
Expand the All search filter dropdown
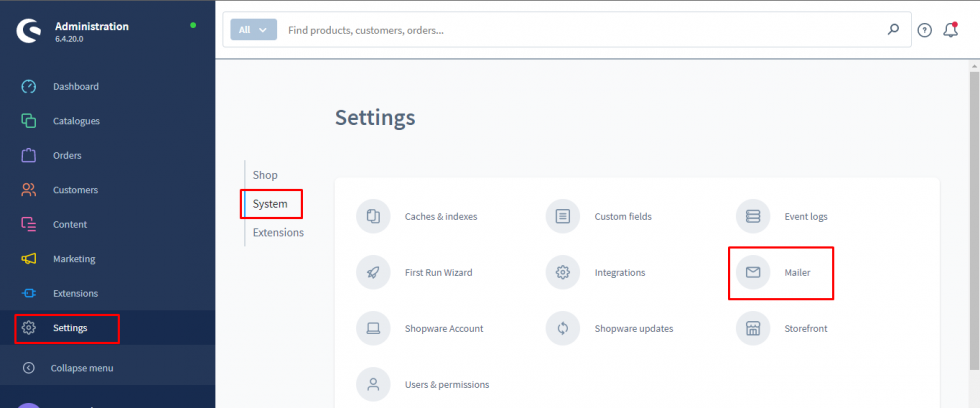coord(253,30)
